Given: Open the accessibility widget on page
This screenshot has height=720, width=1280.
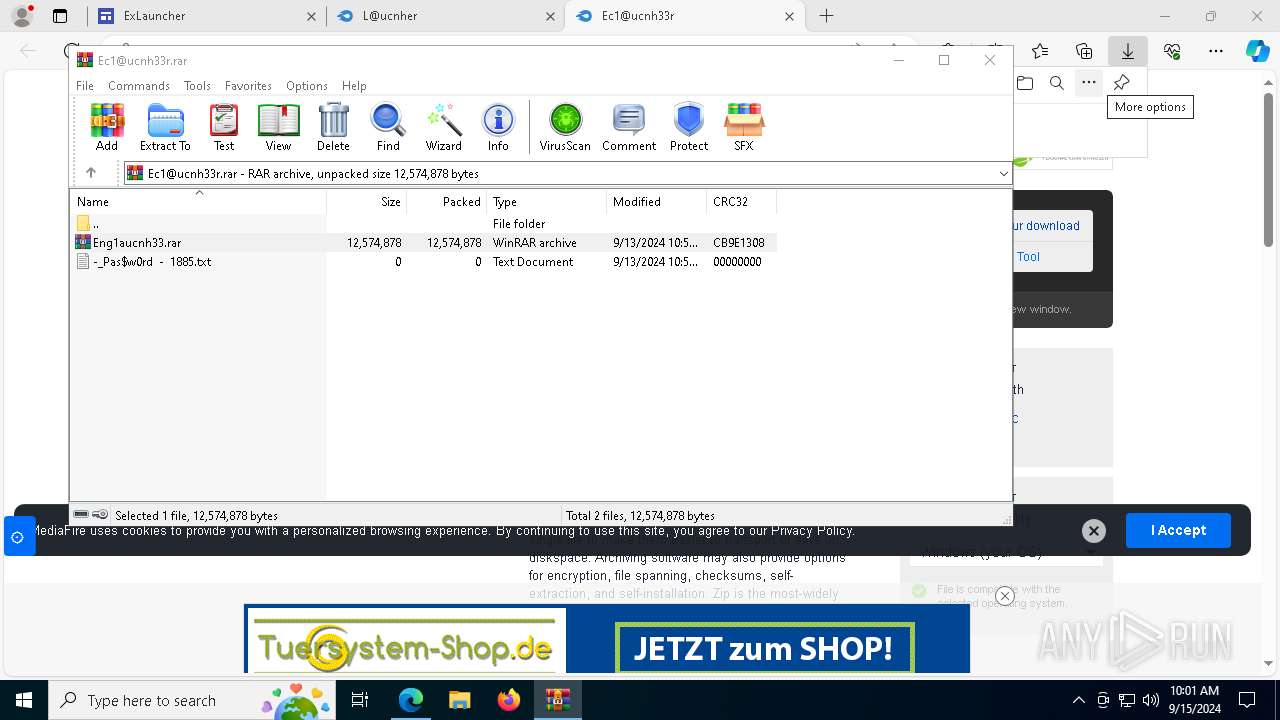Looking at the screenshot, I should [18, 537].
